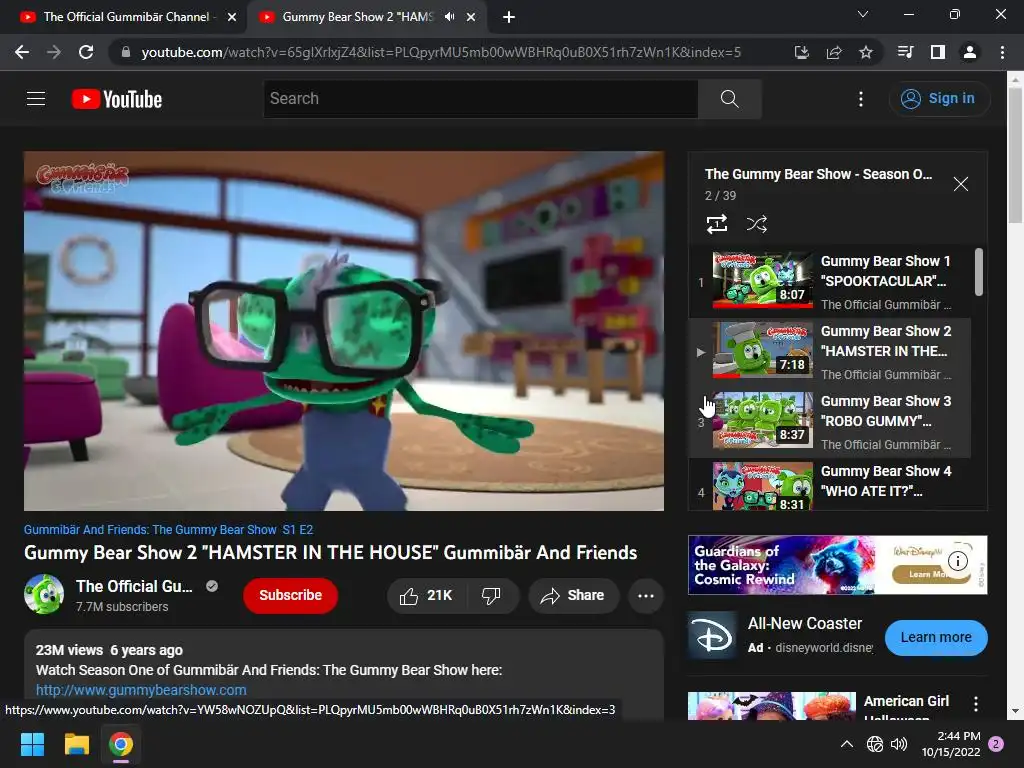Share the video
This screenshot has width=1024, height=768.
573,596
